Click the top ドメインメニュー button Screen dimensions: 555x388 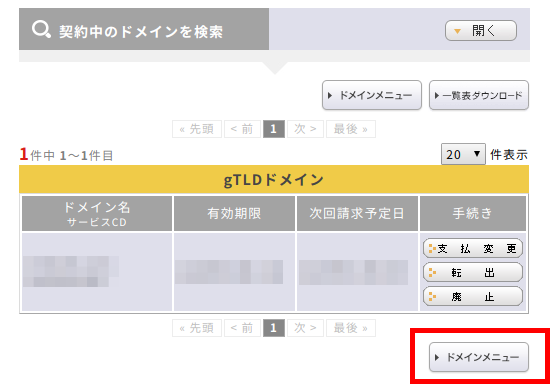372,95
